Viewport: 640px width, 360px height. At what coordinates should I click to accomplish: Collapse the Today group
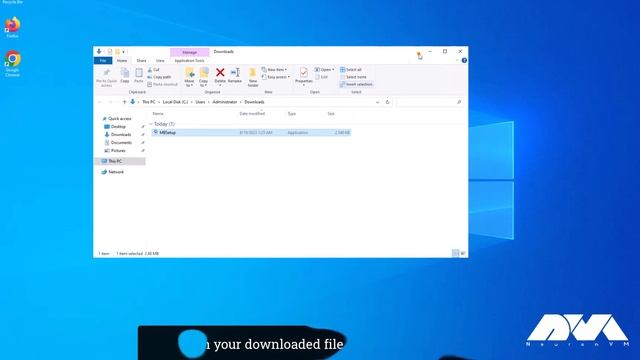coord(151,124)
